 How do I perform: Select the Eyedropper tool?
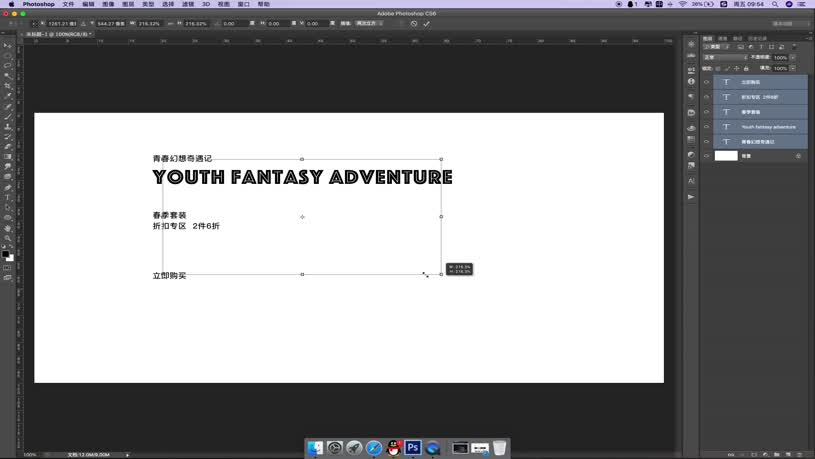7,96
